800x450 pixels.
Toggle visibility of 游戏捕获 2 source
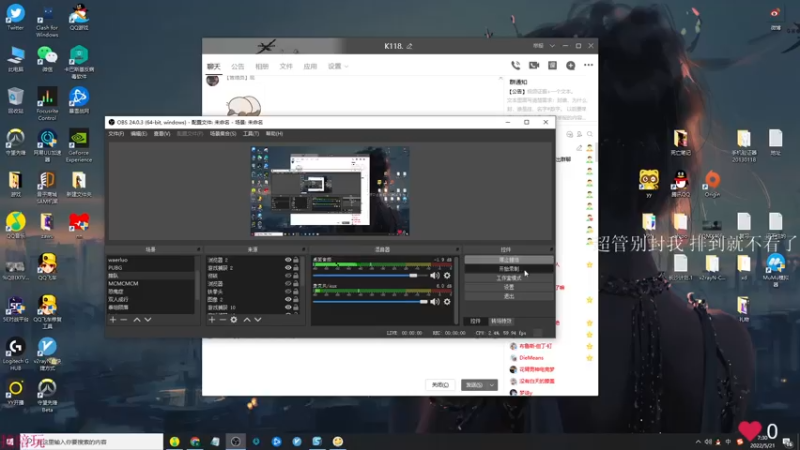288,268
